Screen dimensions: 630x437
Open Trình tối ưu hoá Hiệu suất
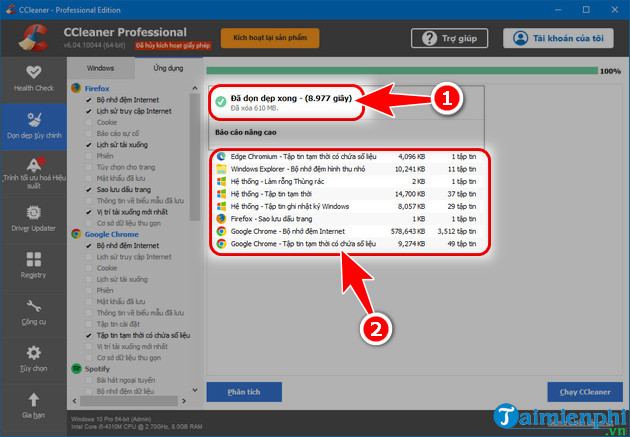point(33,173)
